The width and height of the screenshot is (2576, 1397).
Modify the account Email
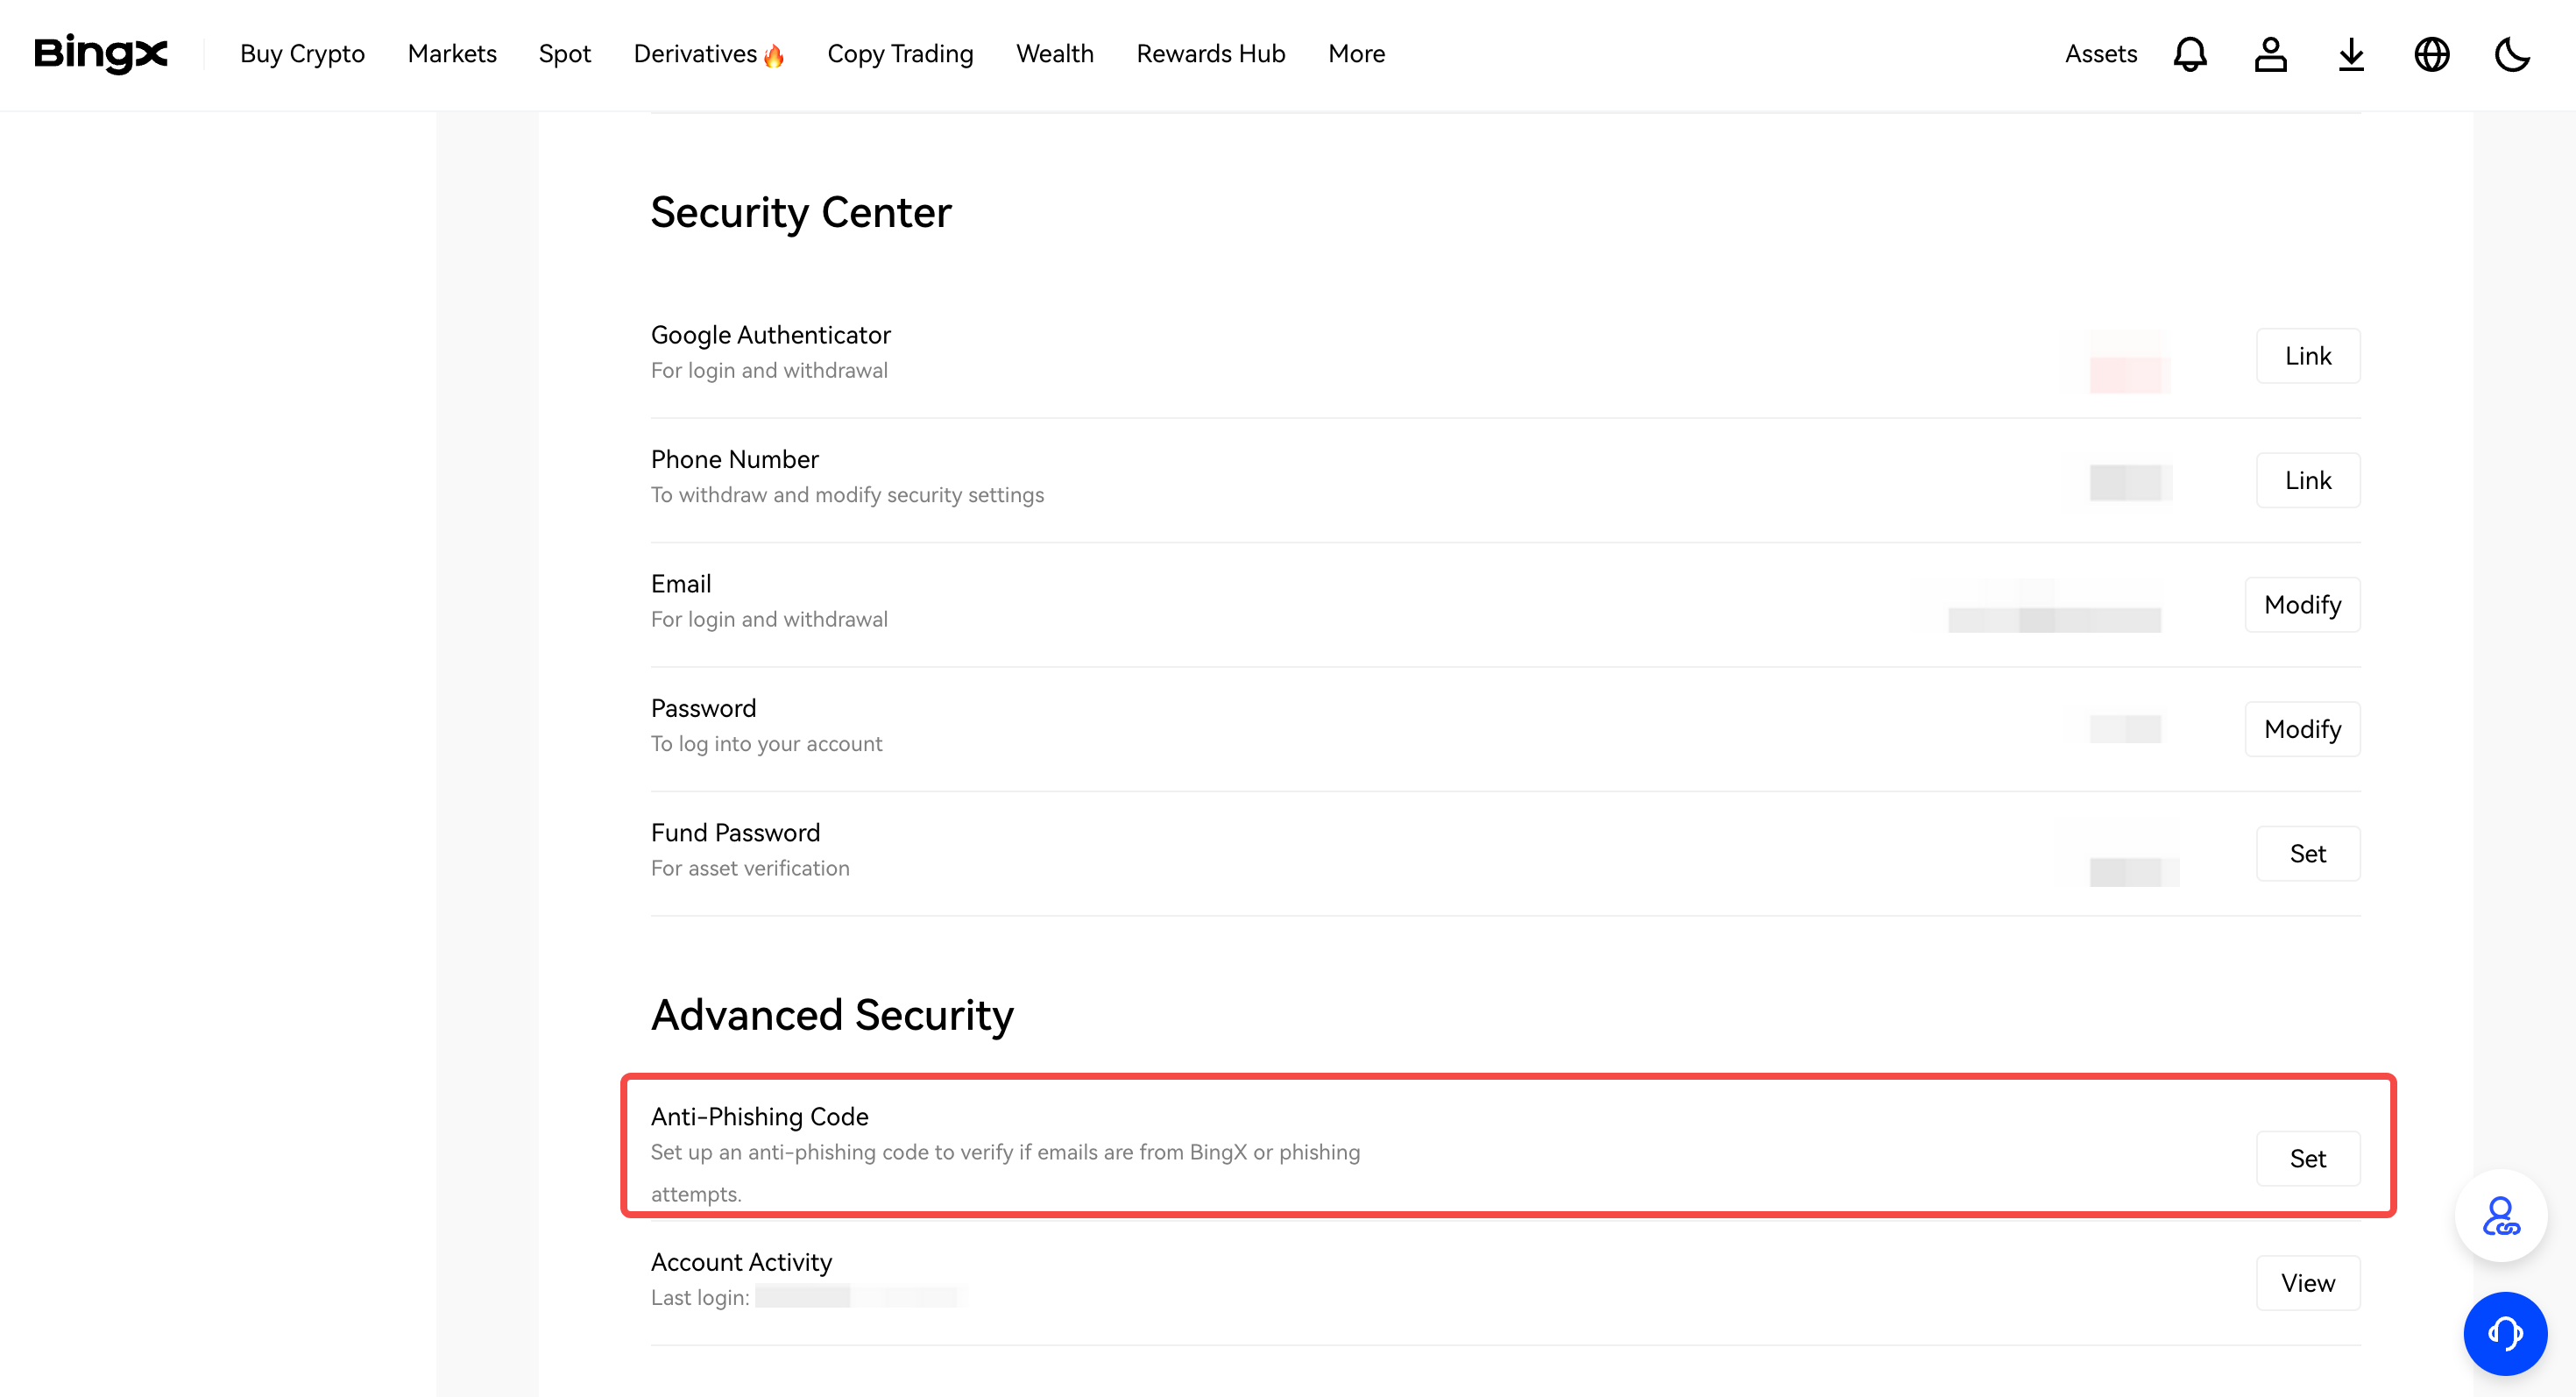[x=2302, y=605]
